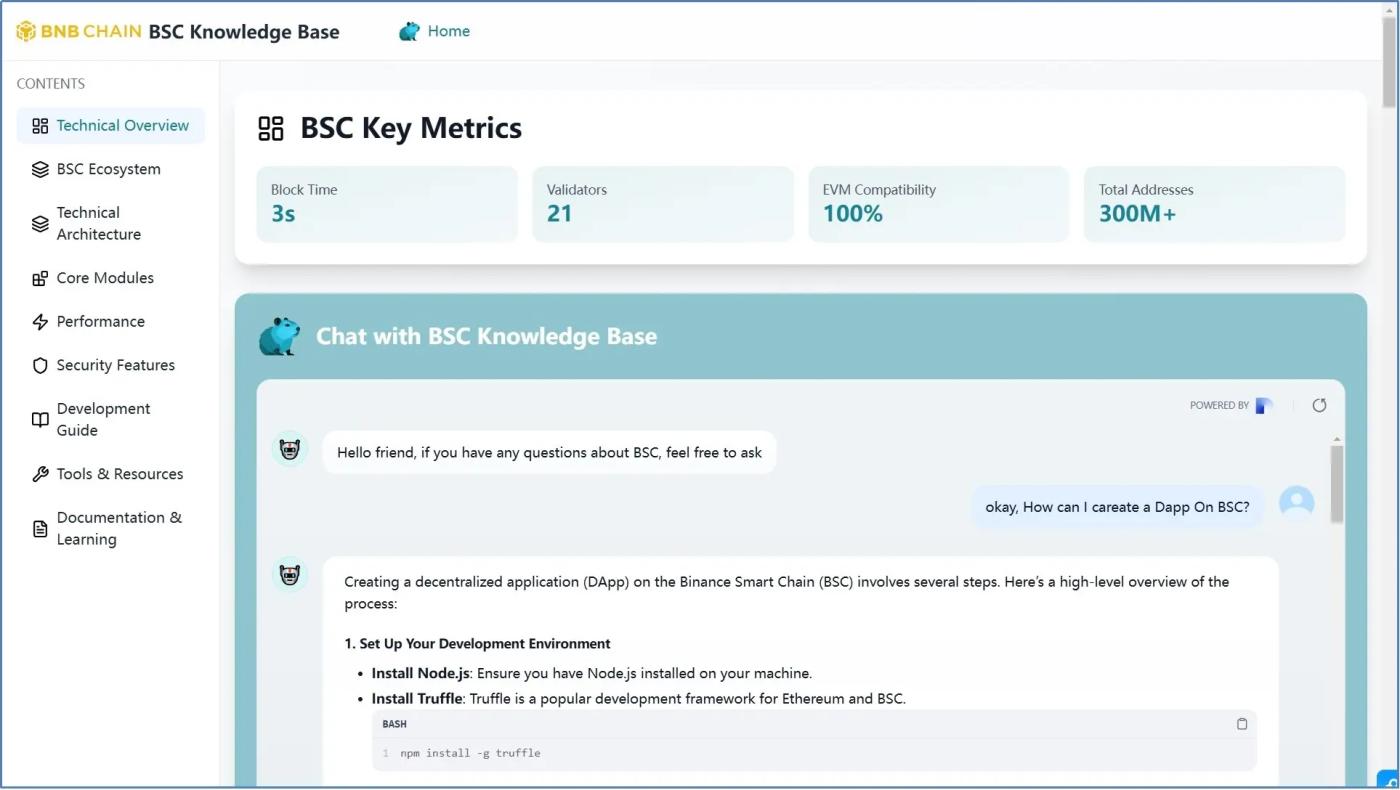
Task: Click the Development Guide book icon
Action: 40,420
